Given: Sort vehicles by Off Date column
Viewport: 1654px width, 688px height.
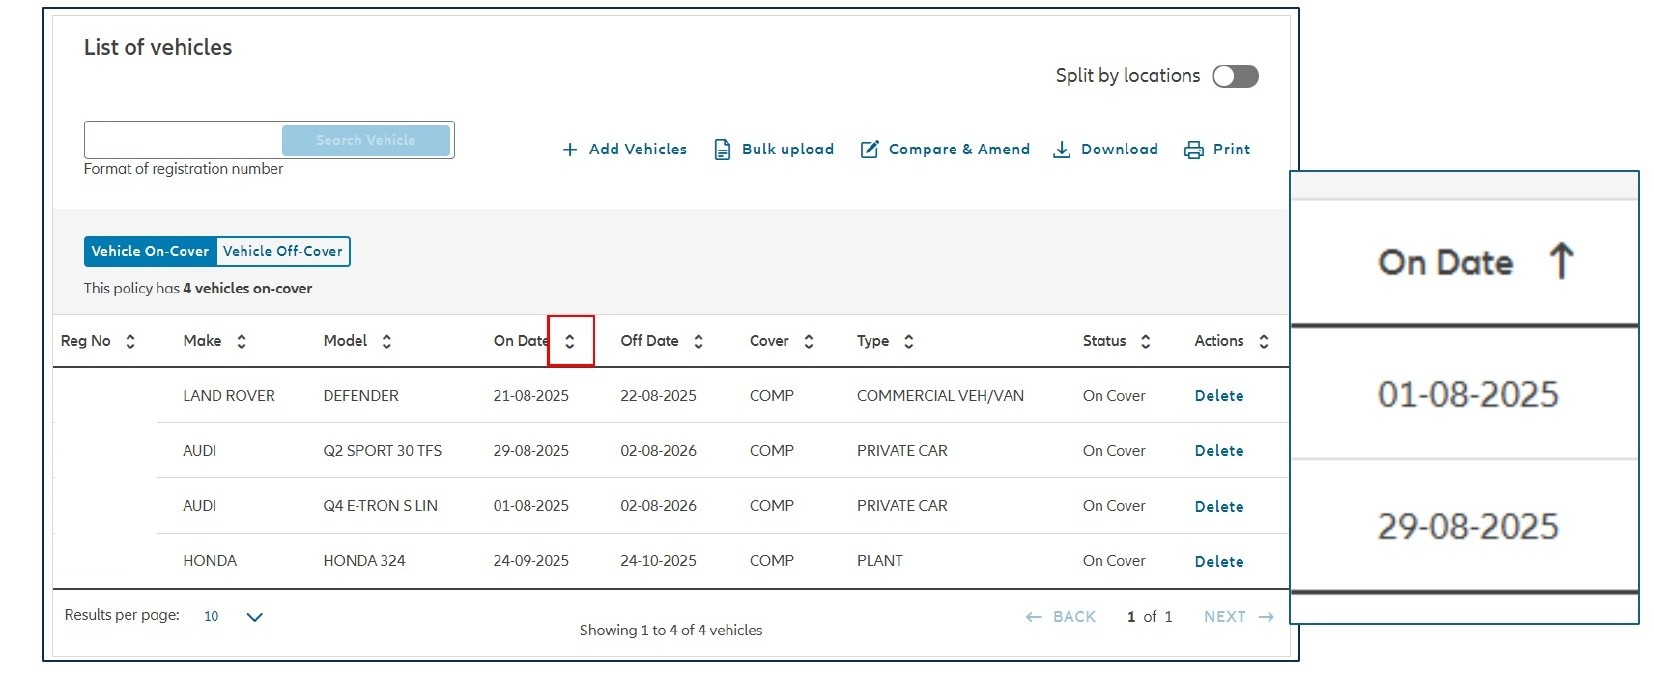Looking at the screenshot, I should 698,342.
